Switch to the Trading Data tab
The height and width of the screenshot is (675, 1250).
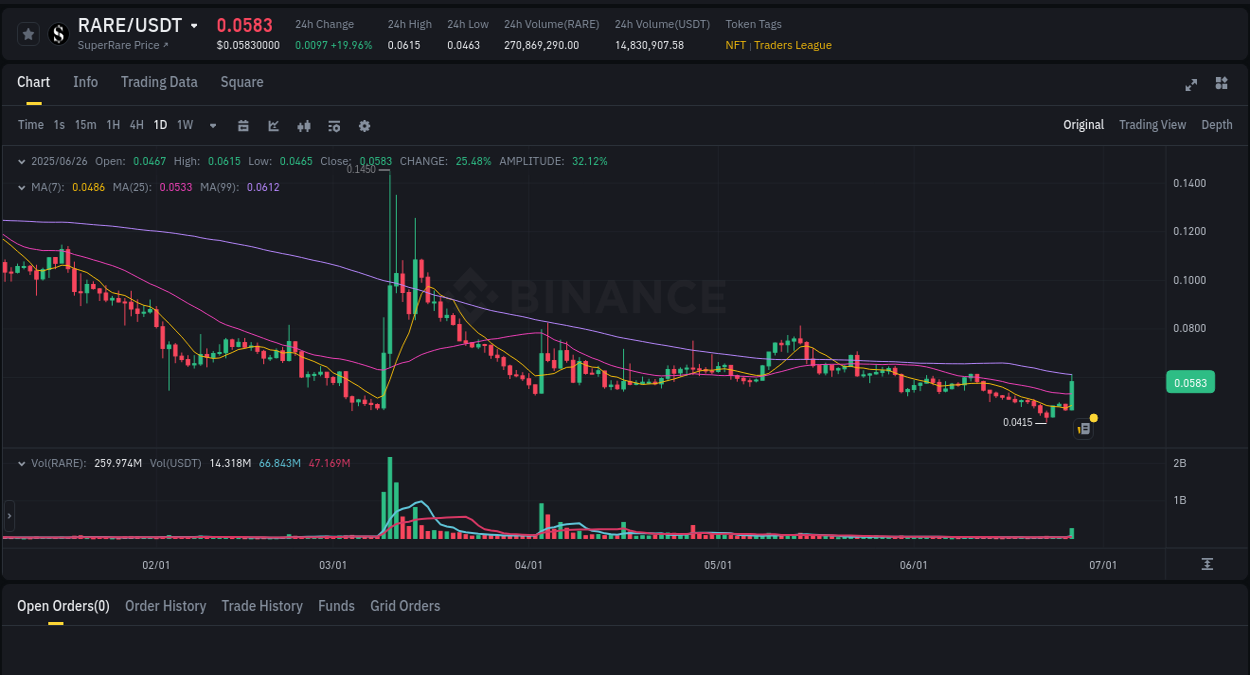159,82
